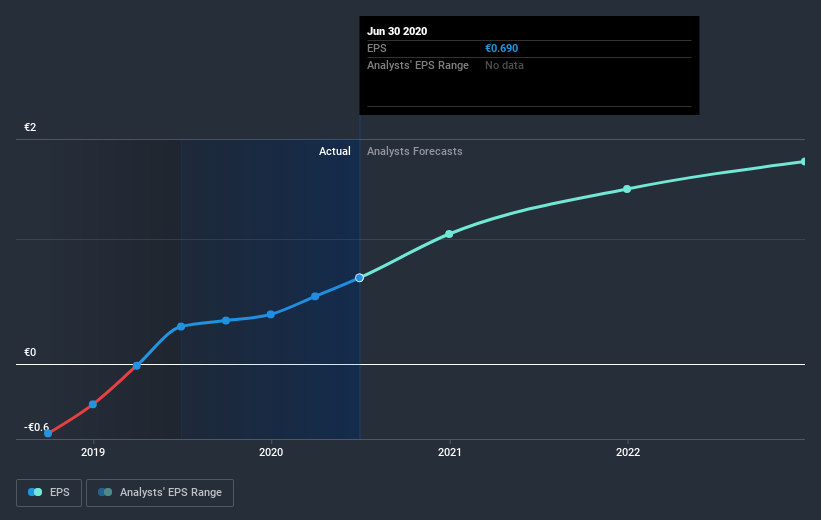Screen dimensions: 821x520
Task: Click the 'Actual' section label
Action: (335, 151)
